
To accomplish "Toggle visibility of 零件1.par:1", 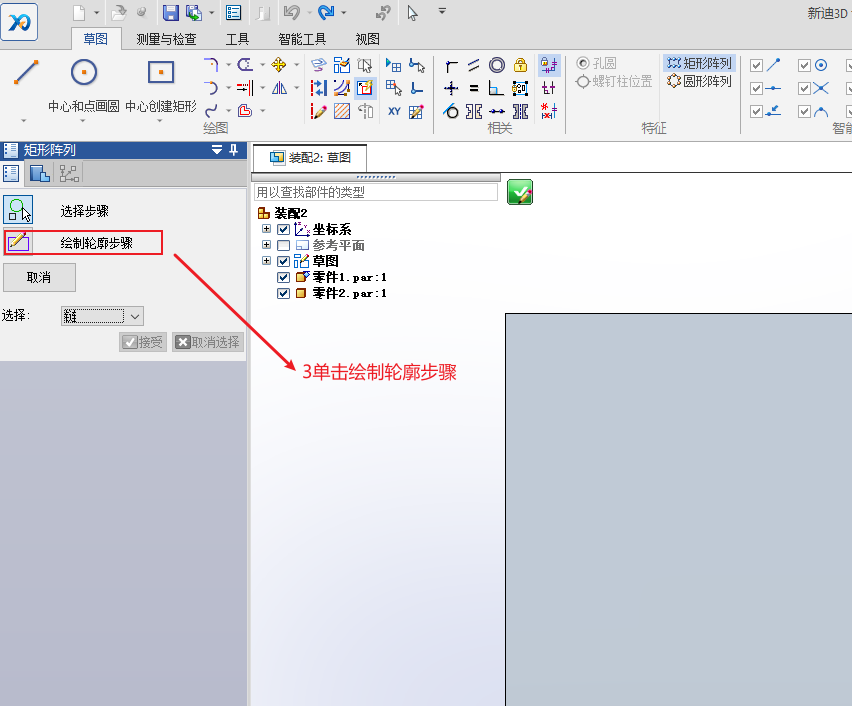I will coord(283,277).
